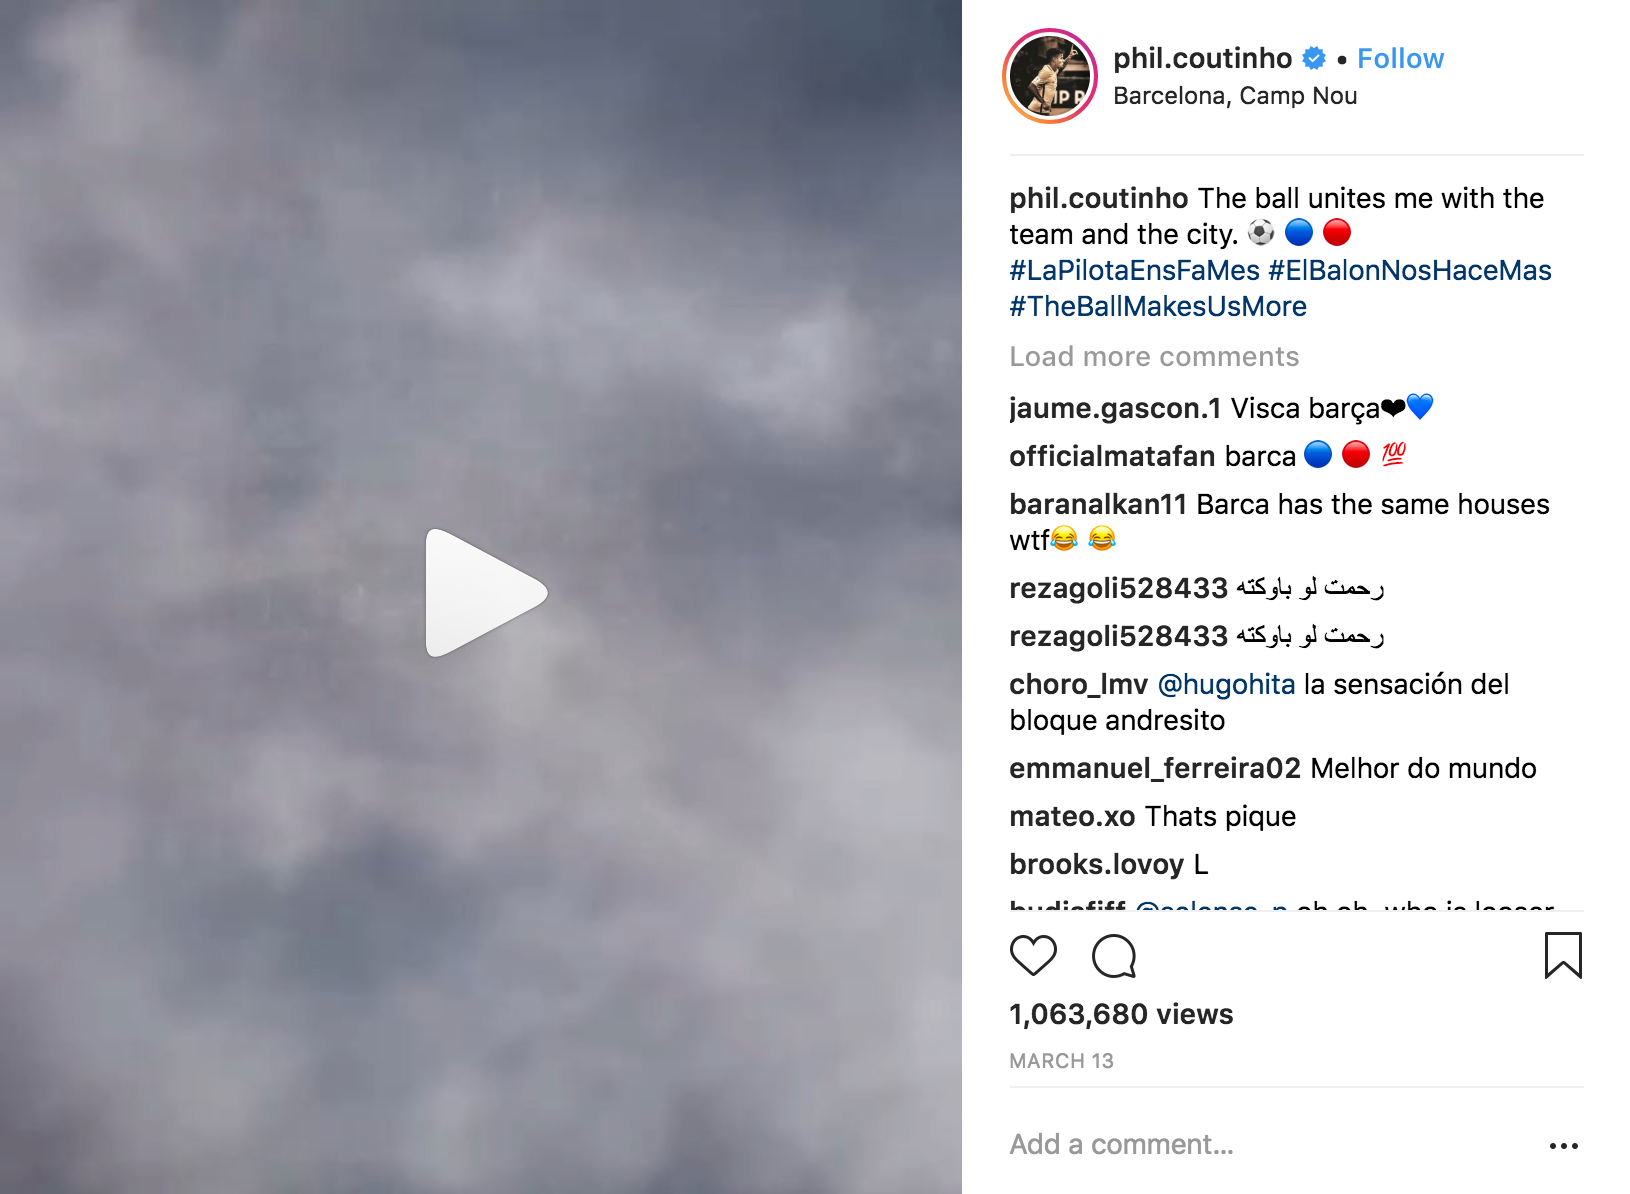
Task: Visit jaume.gascon.1 commenter profile
Action: point(1115,409)
